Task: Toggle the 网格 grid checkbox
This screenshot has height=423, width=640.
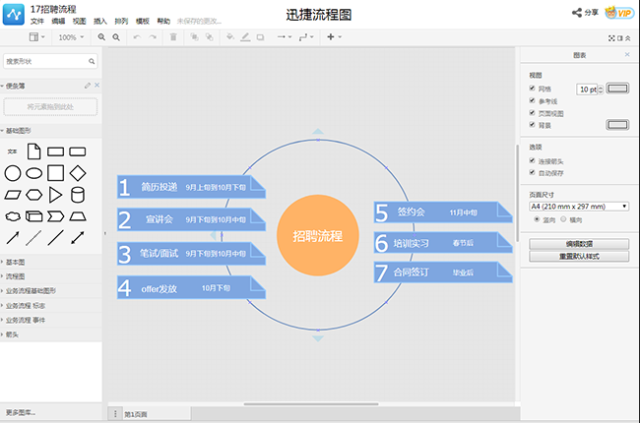Action: coord(532,88)
